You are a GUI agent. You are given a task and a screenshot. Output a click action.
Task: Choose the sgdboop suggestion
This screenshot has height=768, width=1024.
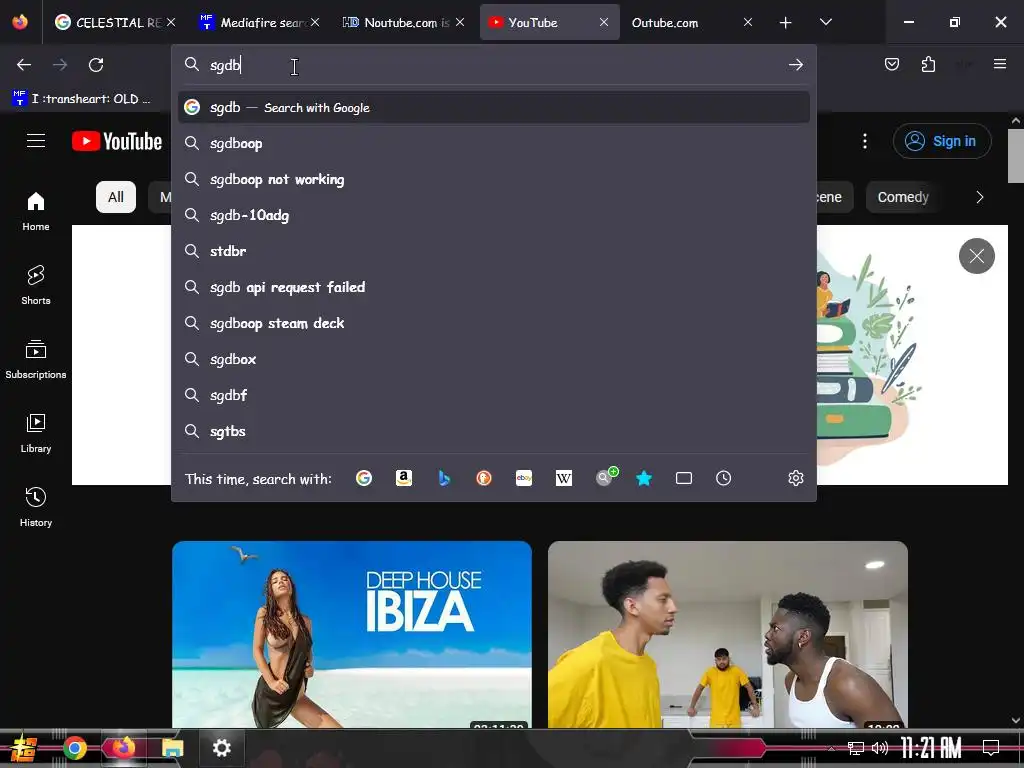[494, 144]
